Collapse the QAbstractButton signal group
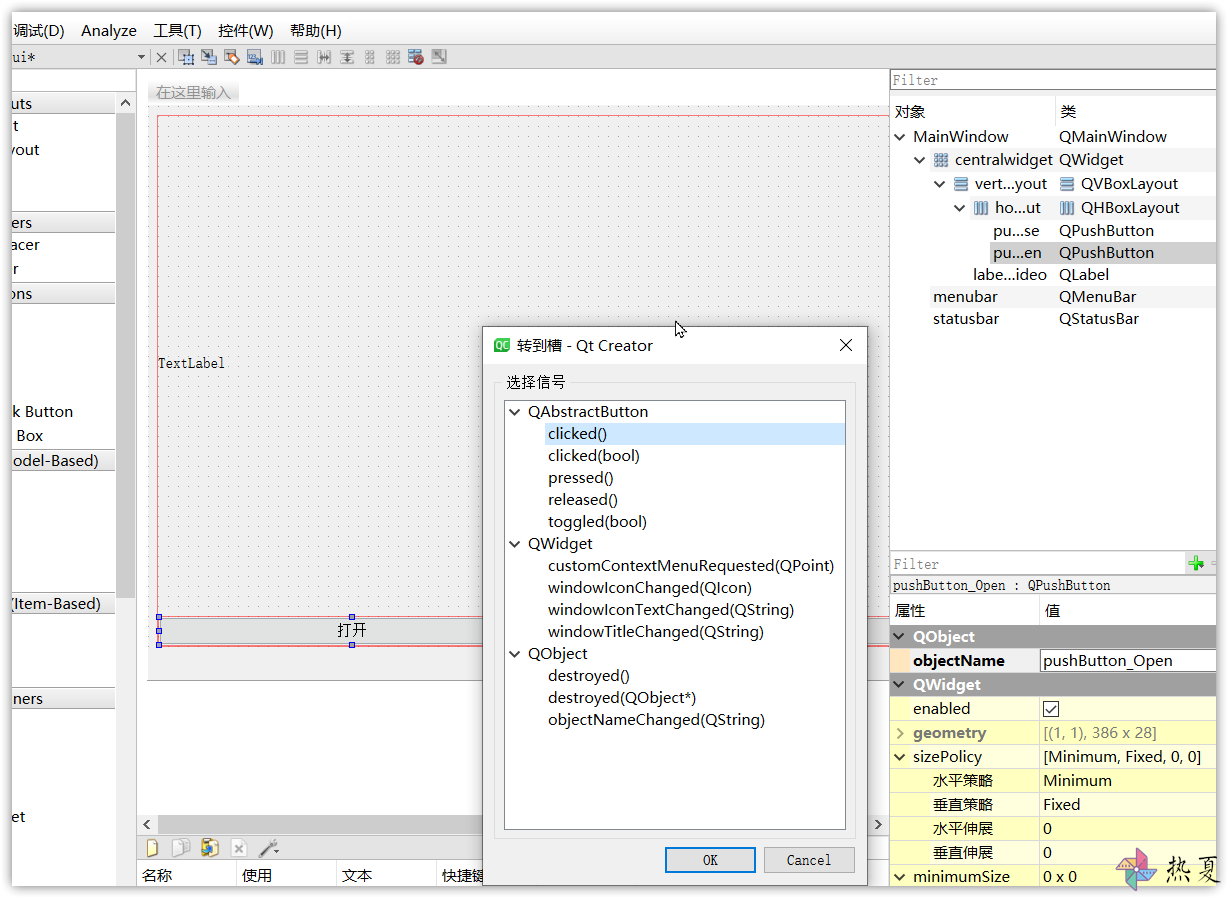 [515, 412]
